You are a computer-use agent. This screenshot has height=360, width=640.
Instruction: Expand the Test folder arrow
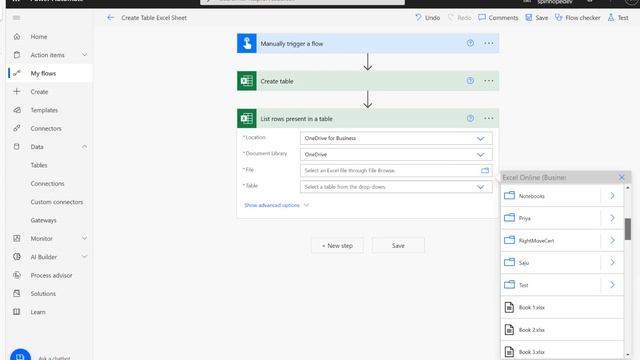(x=612, y=285)
